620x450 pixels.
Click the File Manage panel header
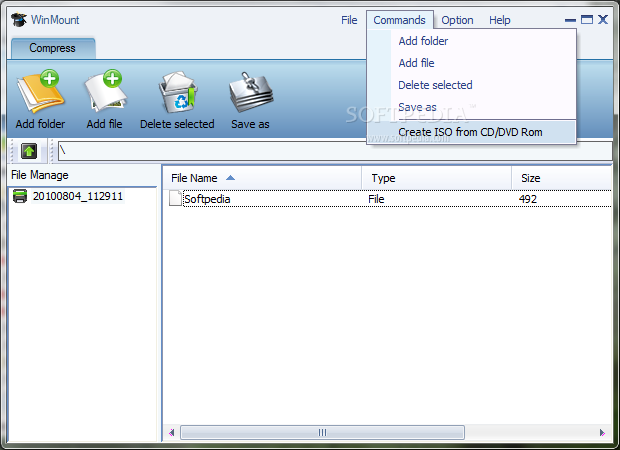pos(82,175)
